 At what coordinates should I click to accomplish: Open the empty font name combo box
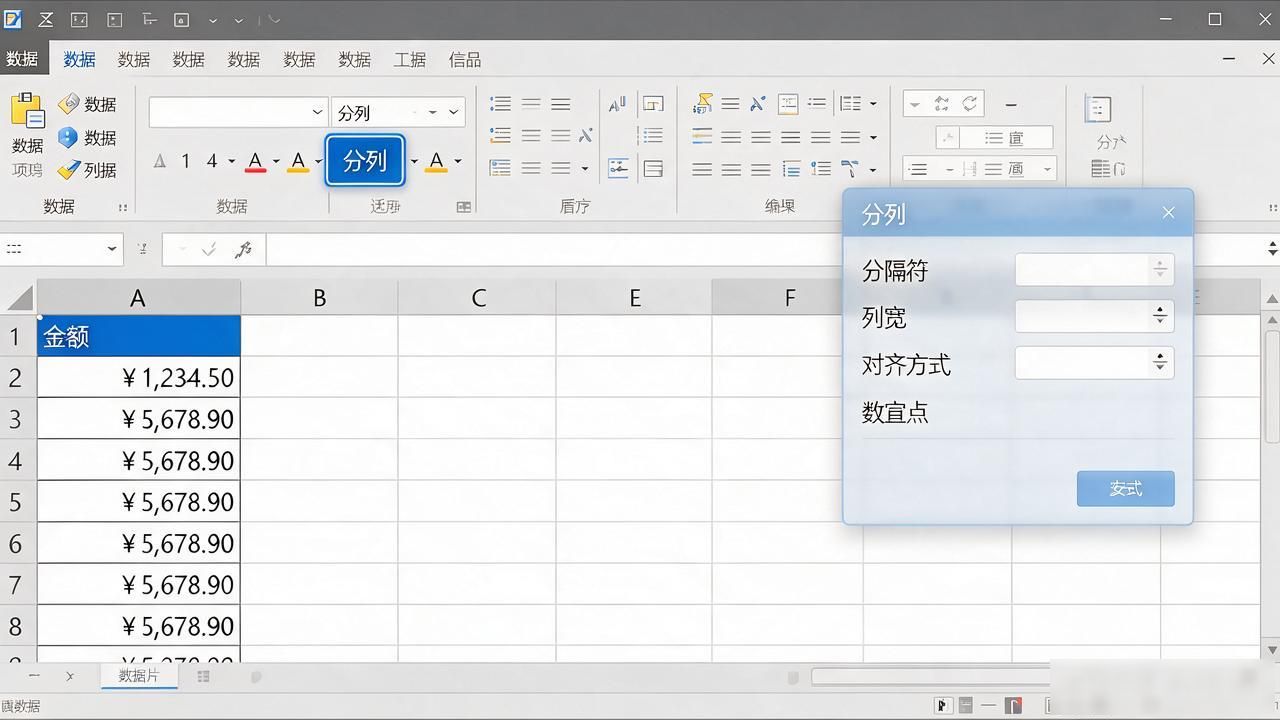(x=238, y=112)
